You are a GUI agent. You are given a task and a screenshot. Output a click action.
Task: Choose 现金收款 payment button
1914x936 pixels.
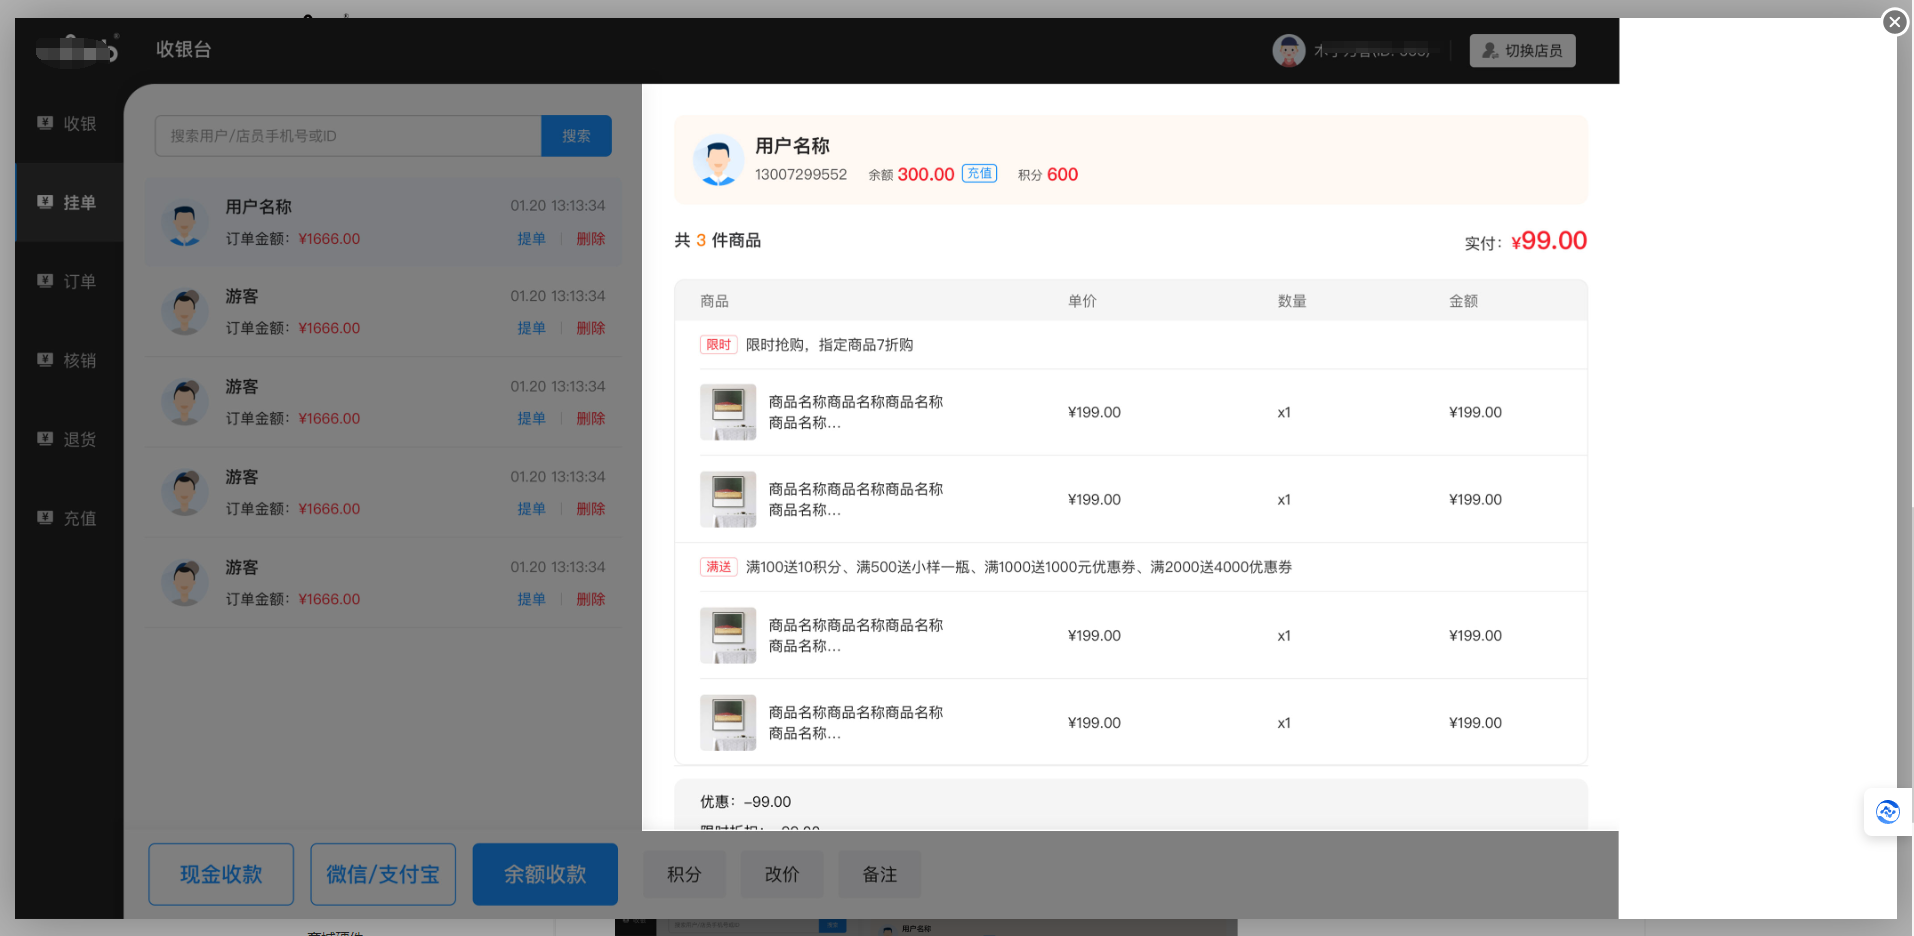point(221,874)
